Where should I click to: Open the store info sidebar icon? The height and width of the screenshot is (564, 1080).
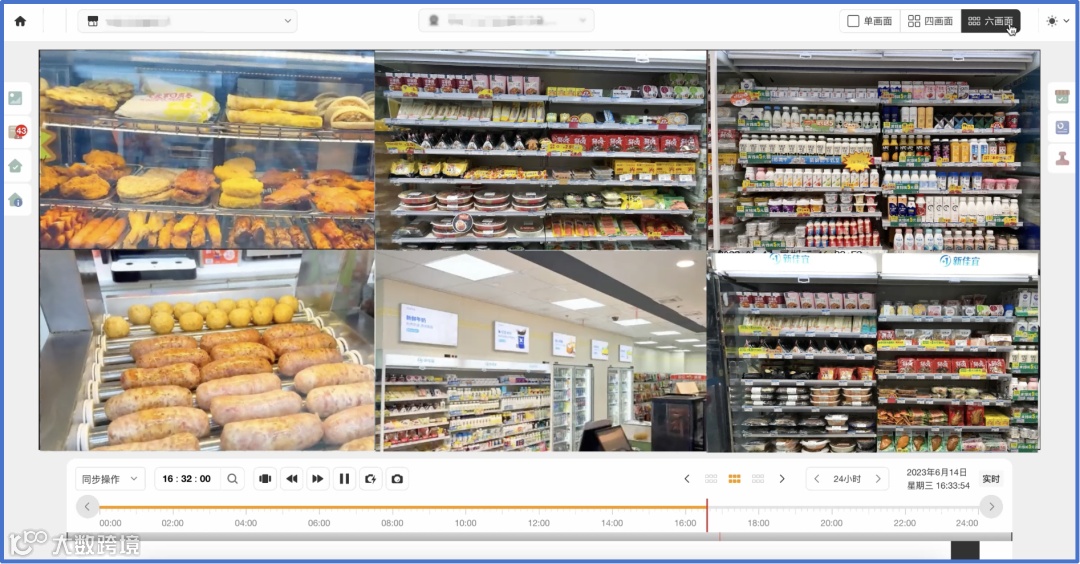pos(15,200)
